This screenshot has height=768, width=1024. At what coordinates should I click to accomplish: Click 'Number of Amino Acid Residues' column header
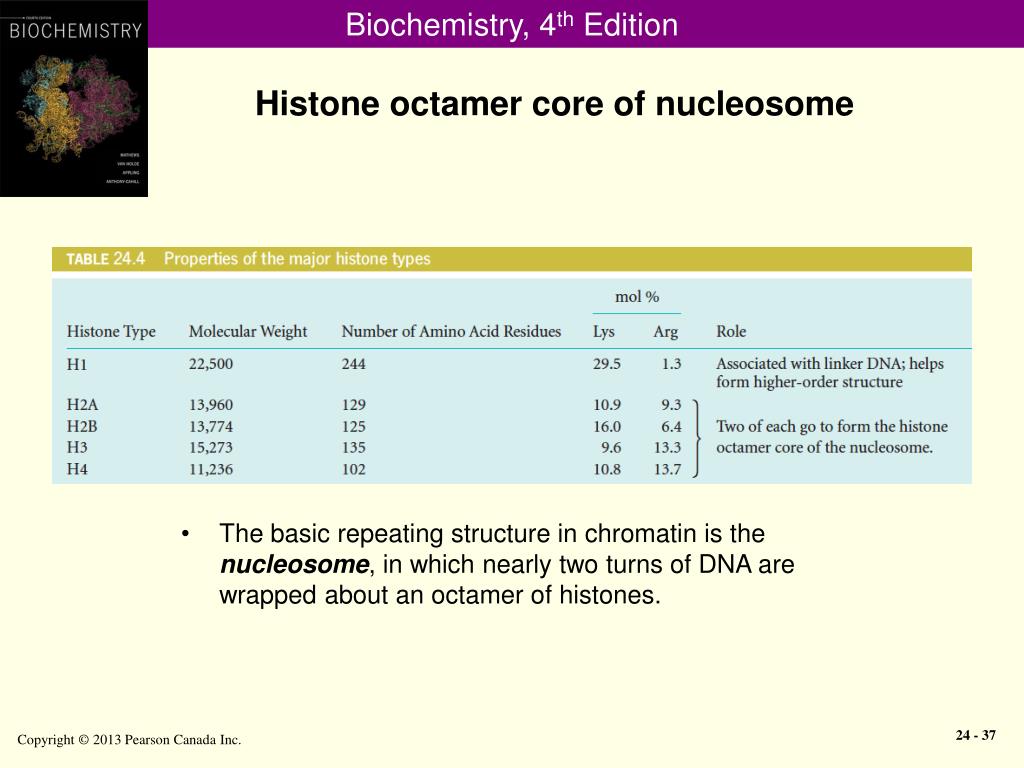click(x=451, y=332)
